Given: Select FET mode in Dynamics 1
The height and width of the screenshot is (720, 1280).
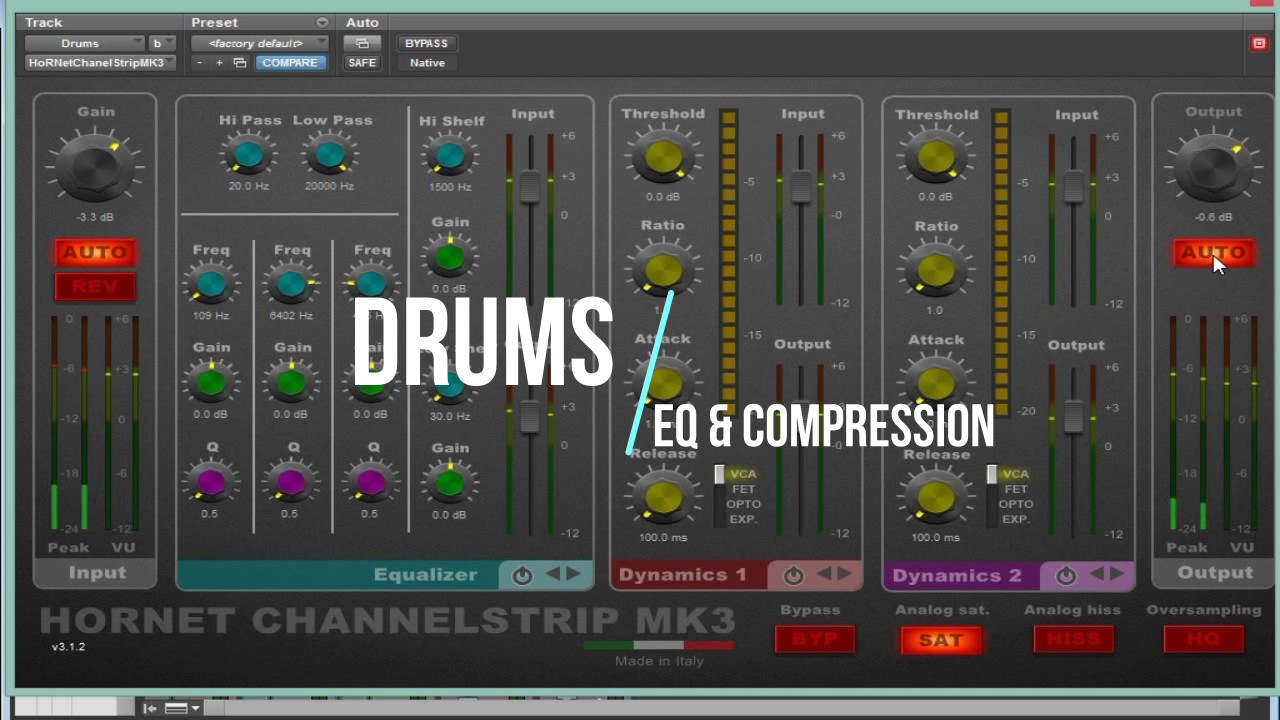Looking at the screenshot, I should click(743, 489).
